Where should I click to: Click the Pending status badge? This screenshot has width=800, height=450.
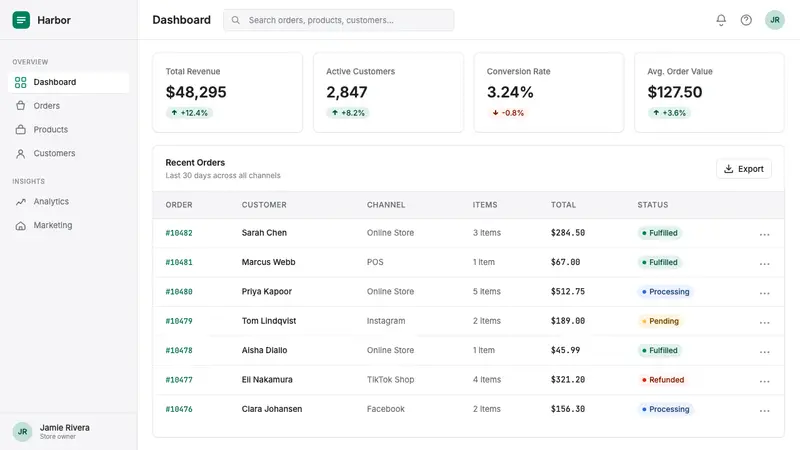point(660,321)
